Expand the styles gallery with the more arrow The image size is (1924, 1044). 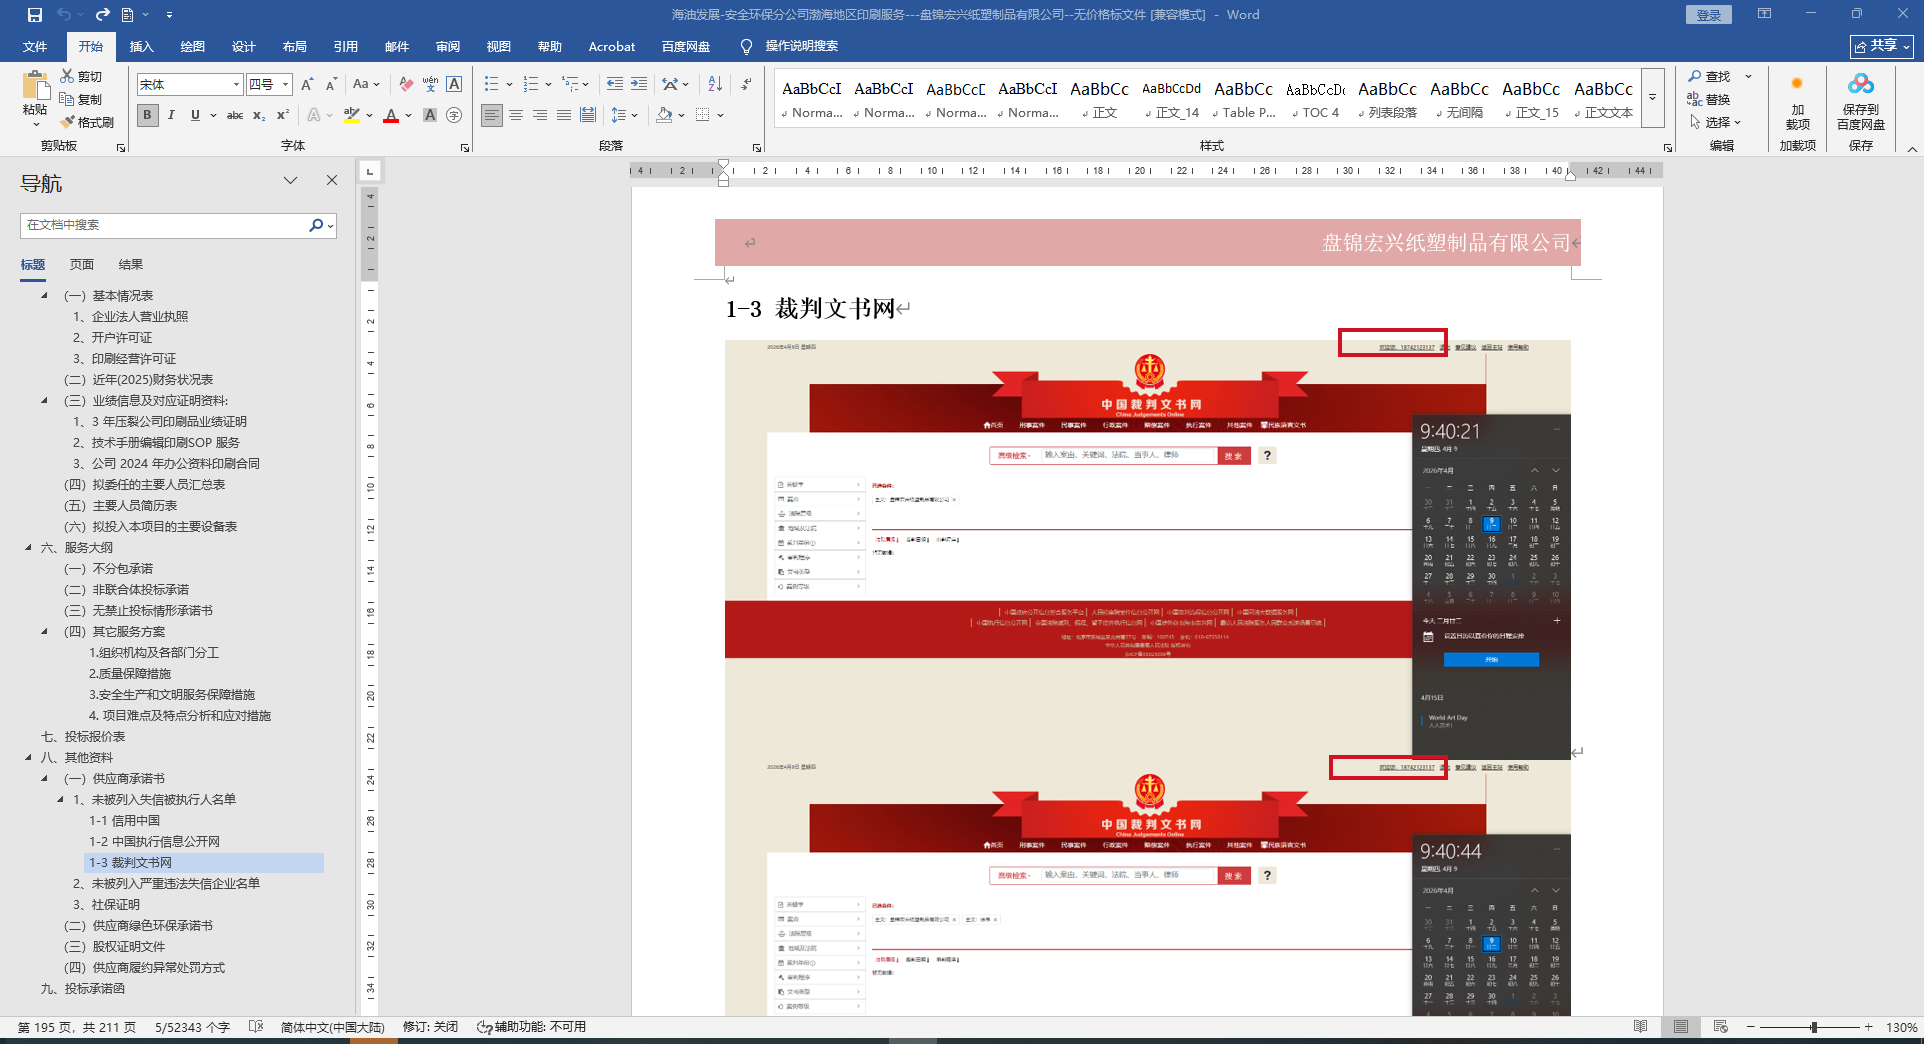(1653, 97)
